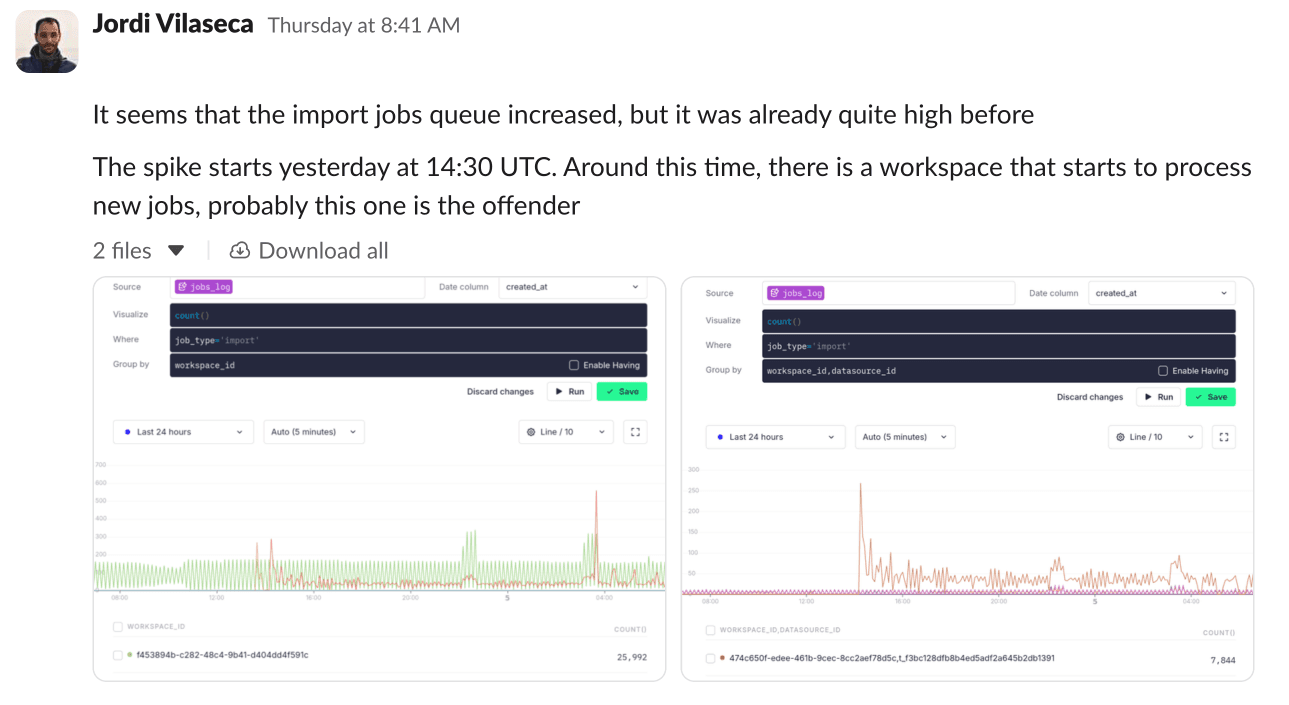The height and width of the screenshot is (705, 1289).
Task: Open the Auto (5 minutes) granularity dropdown
Action: (x=313, y=431)
